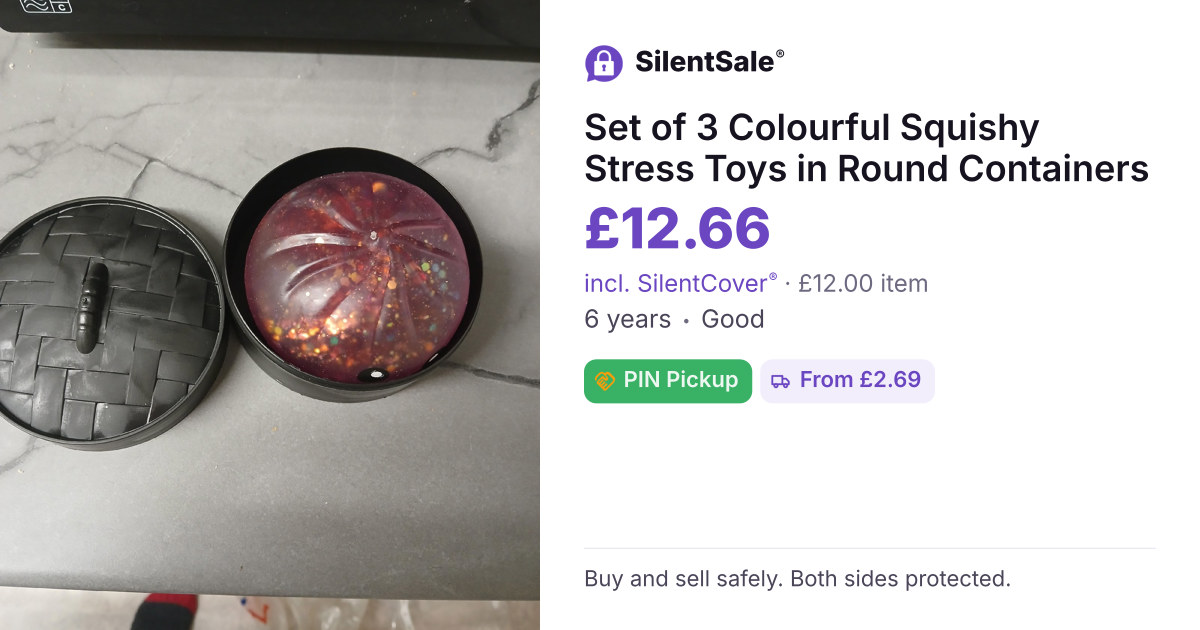Click the listing title Set of 3 Colourful Squishy
The image size is (1200, 630).
click(812, 128)
